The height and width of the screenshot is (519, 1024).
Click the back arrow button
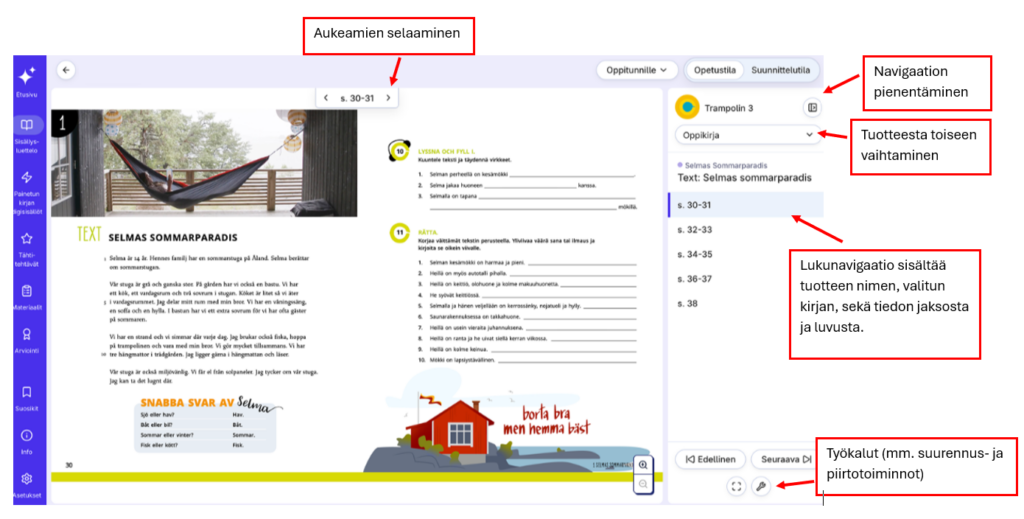pyautogui.click(x=66, y=70)
